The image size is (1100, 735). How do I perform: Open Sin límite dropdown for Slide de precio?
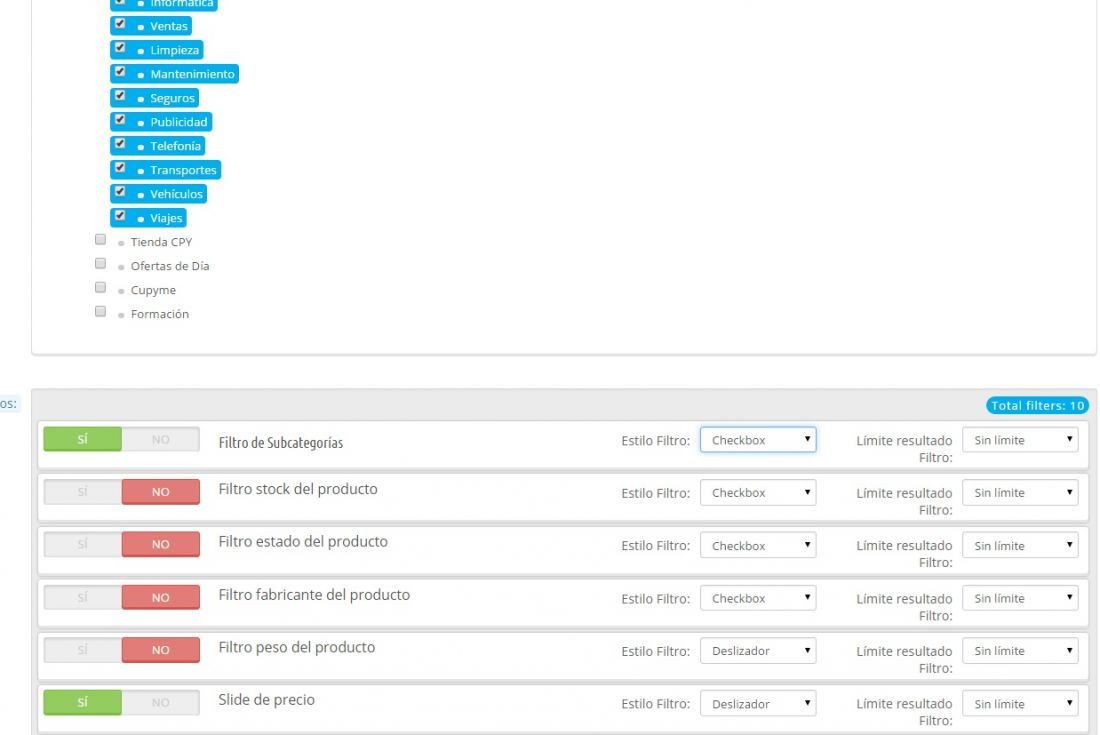click(1021, 703)
